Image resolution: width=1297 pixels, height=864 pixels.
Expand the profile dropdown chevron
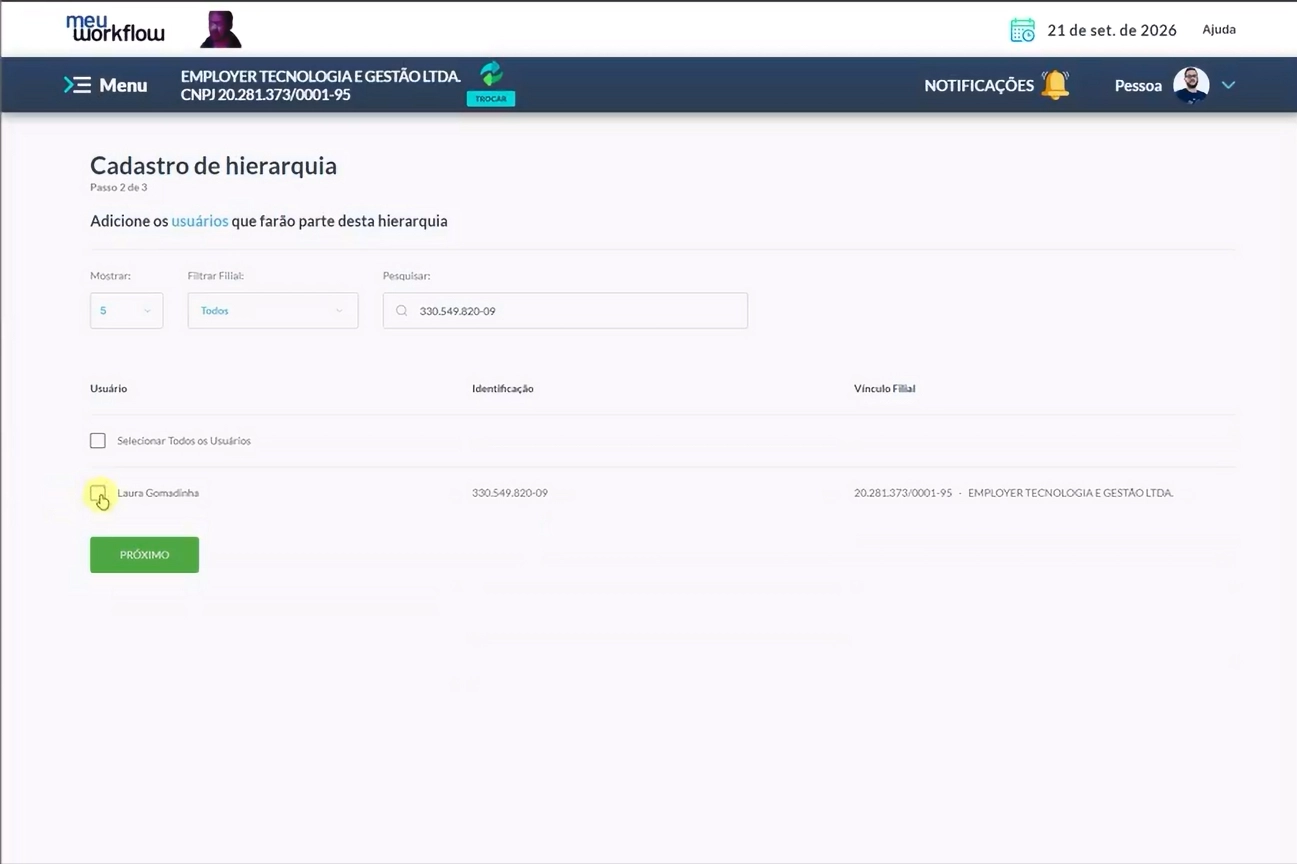pos(1228,85)
